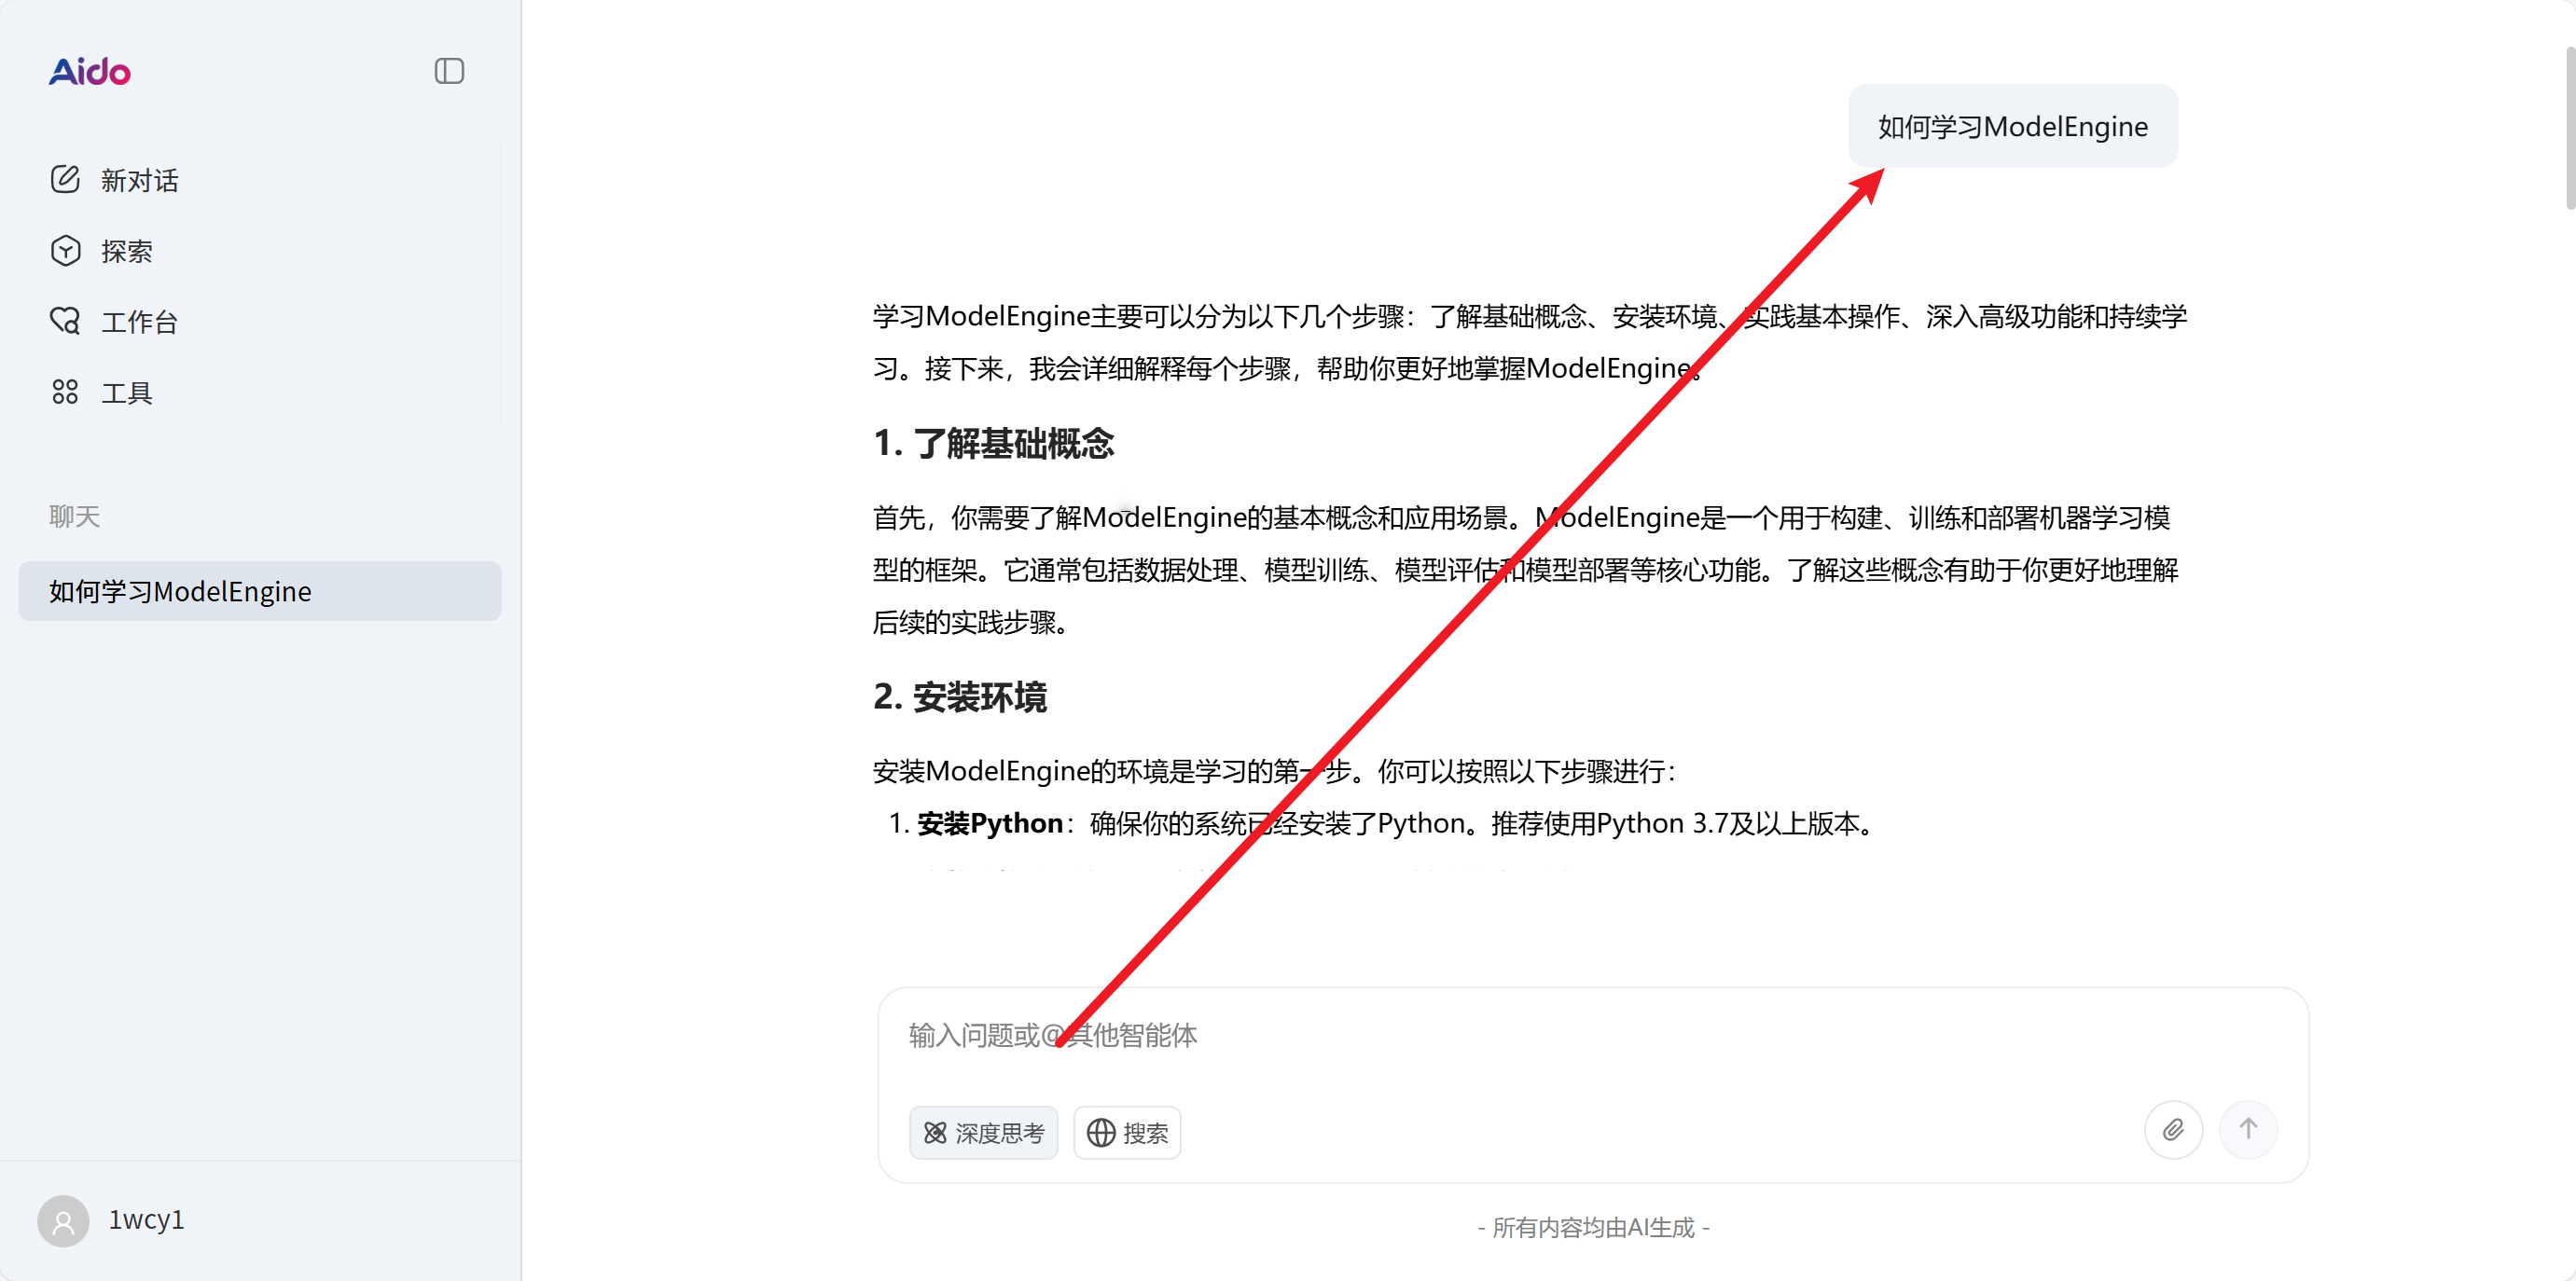
Task: Click the Workbench heart-chat icon
Action: [x=65, y=321]
